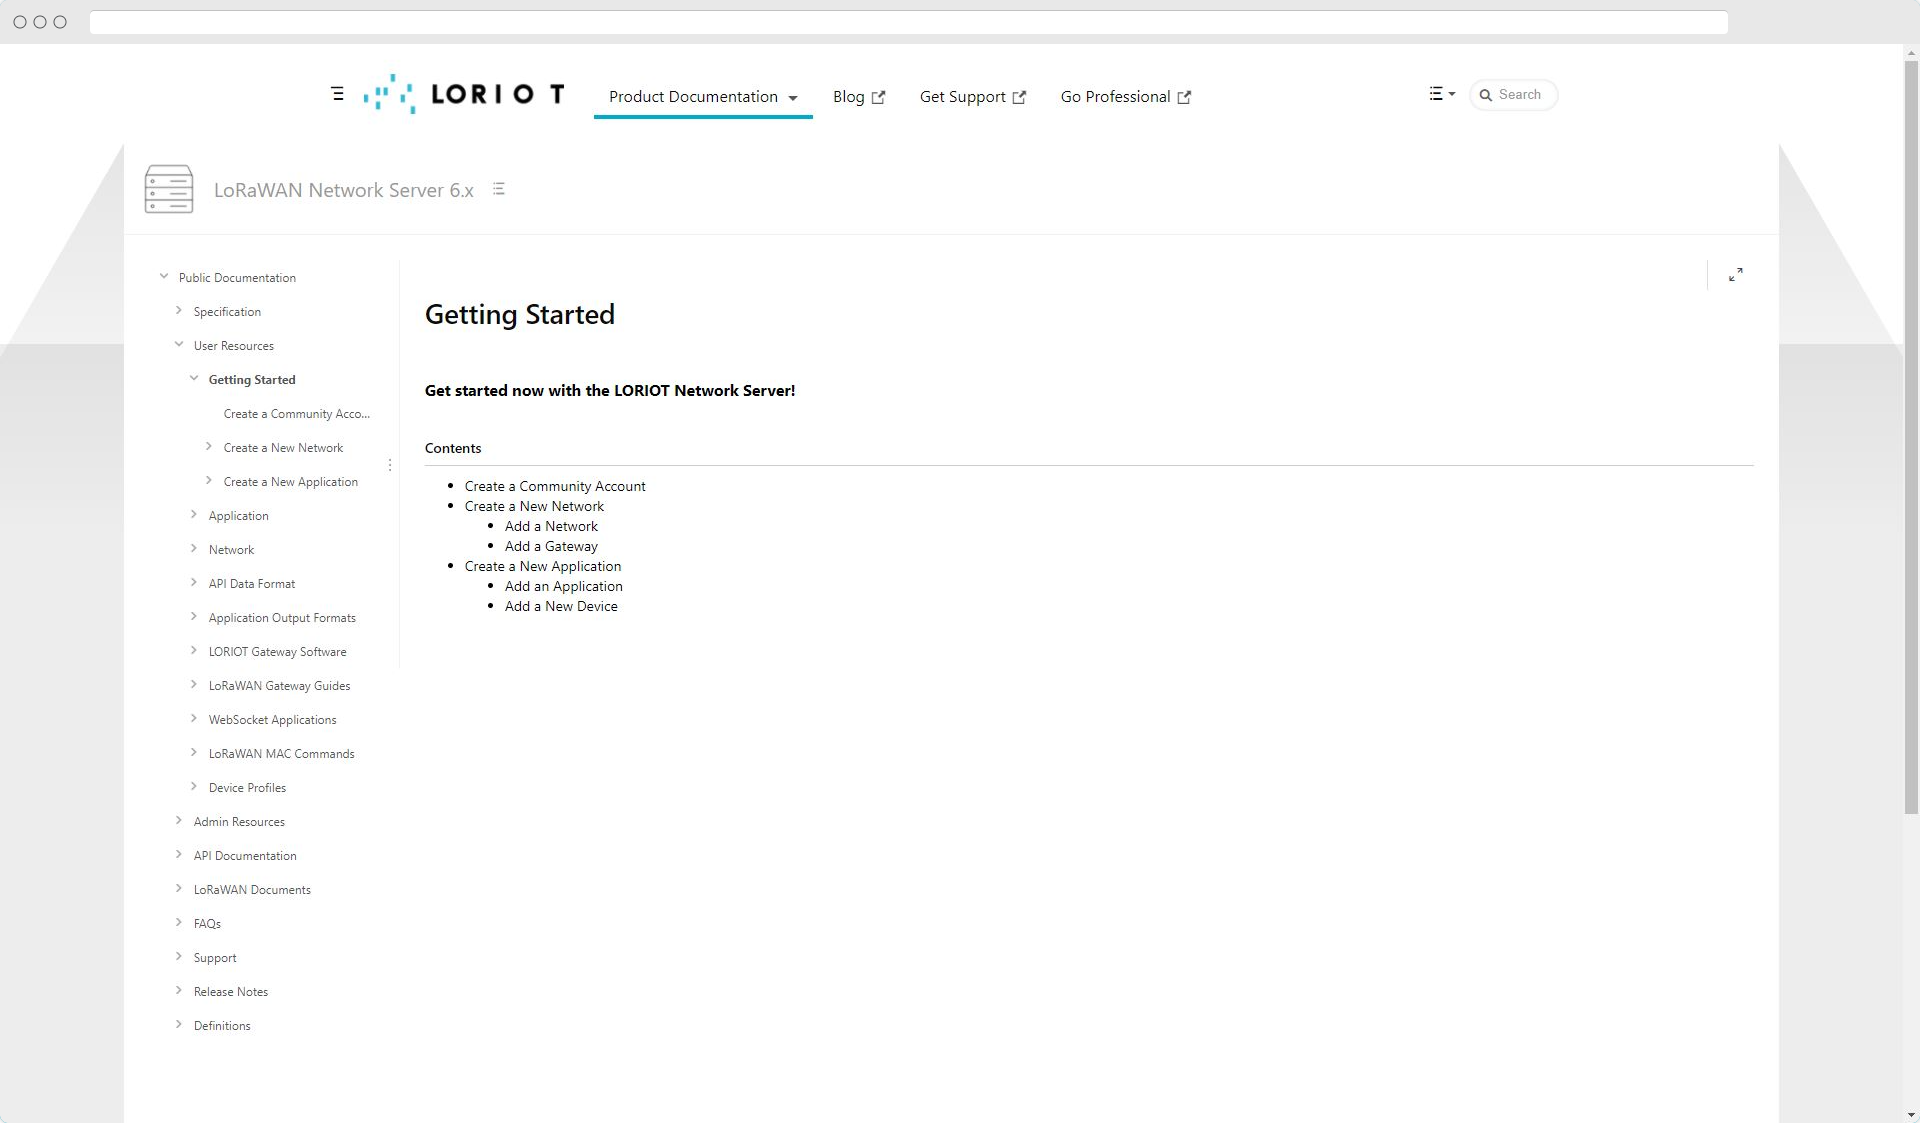Open Device Profiles in the sidebar
The image size is (1920, 1123).
[x=247, y=788]
